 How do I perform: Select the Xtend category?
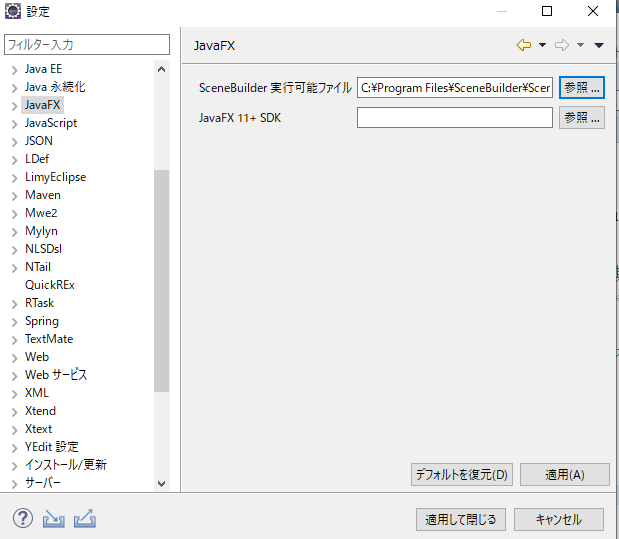(x=40, y=411)
